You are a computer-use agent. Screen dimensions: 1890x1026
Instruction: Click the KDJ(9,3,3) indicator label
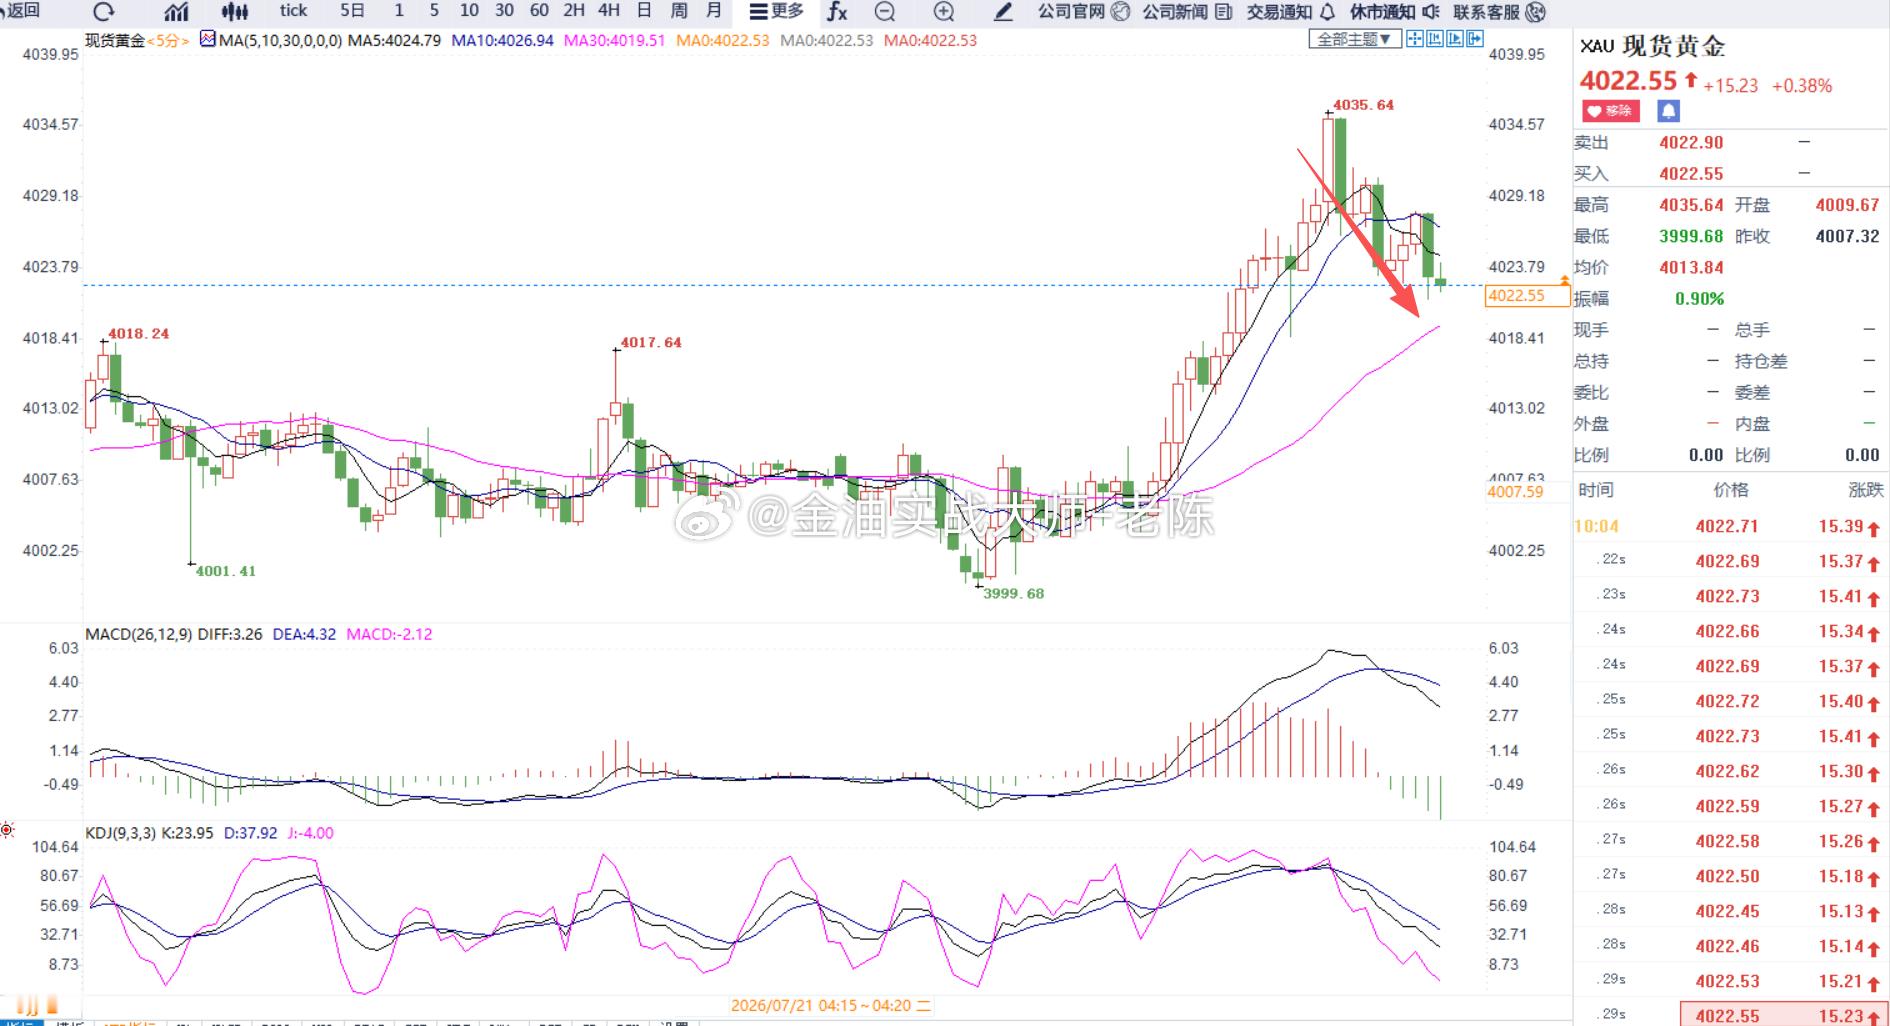(x=121, y=833)
